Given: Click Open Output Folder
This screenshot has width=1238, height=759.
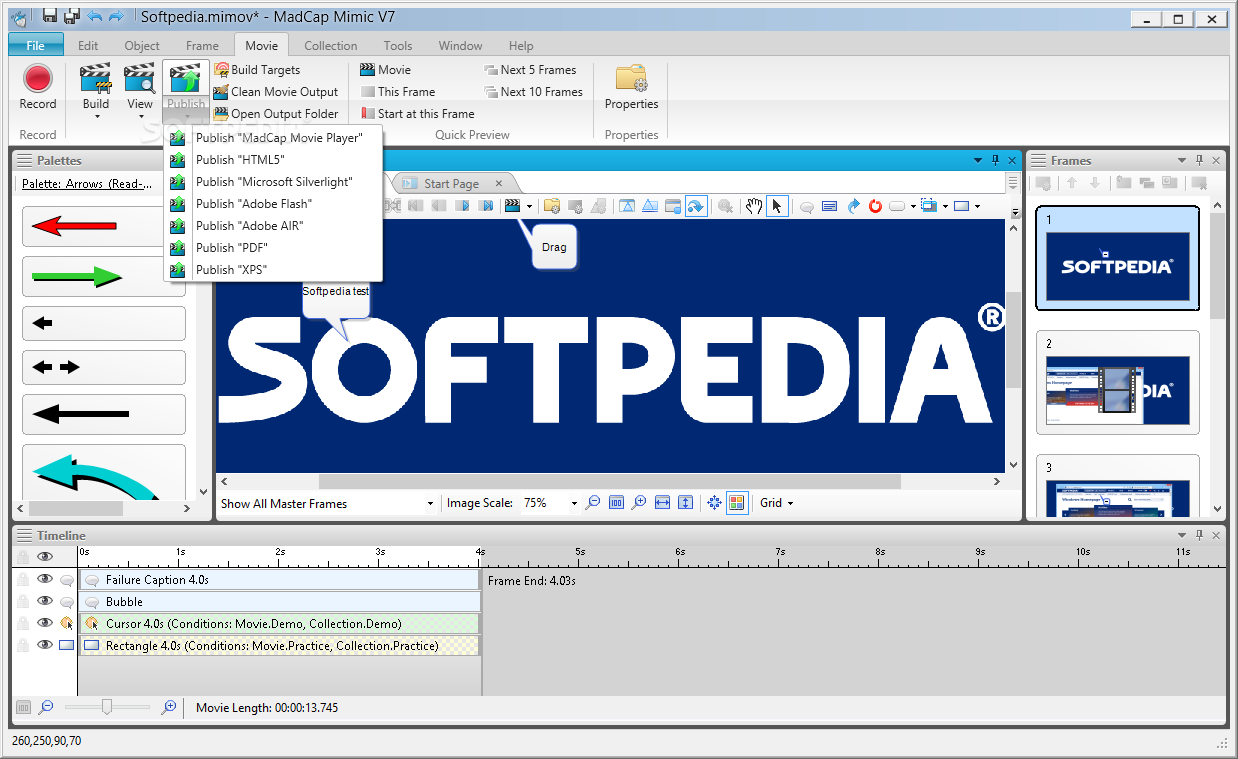Looking at the screenshot, I should [x=284, y=114].
